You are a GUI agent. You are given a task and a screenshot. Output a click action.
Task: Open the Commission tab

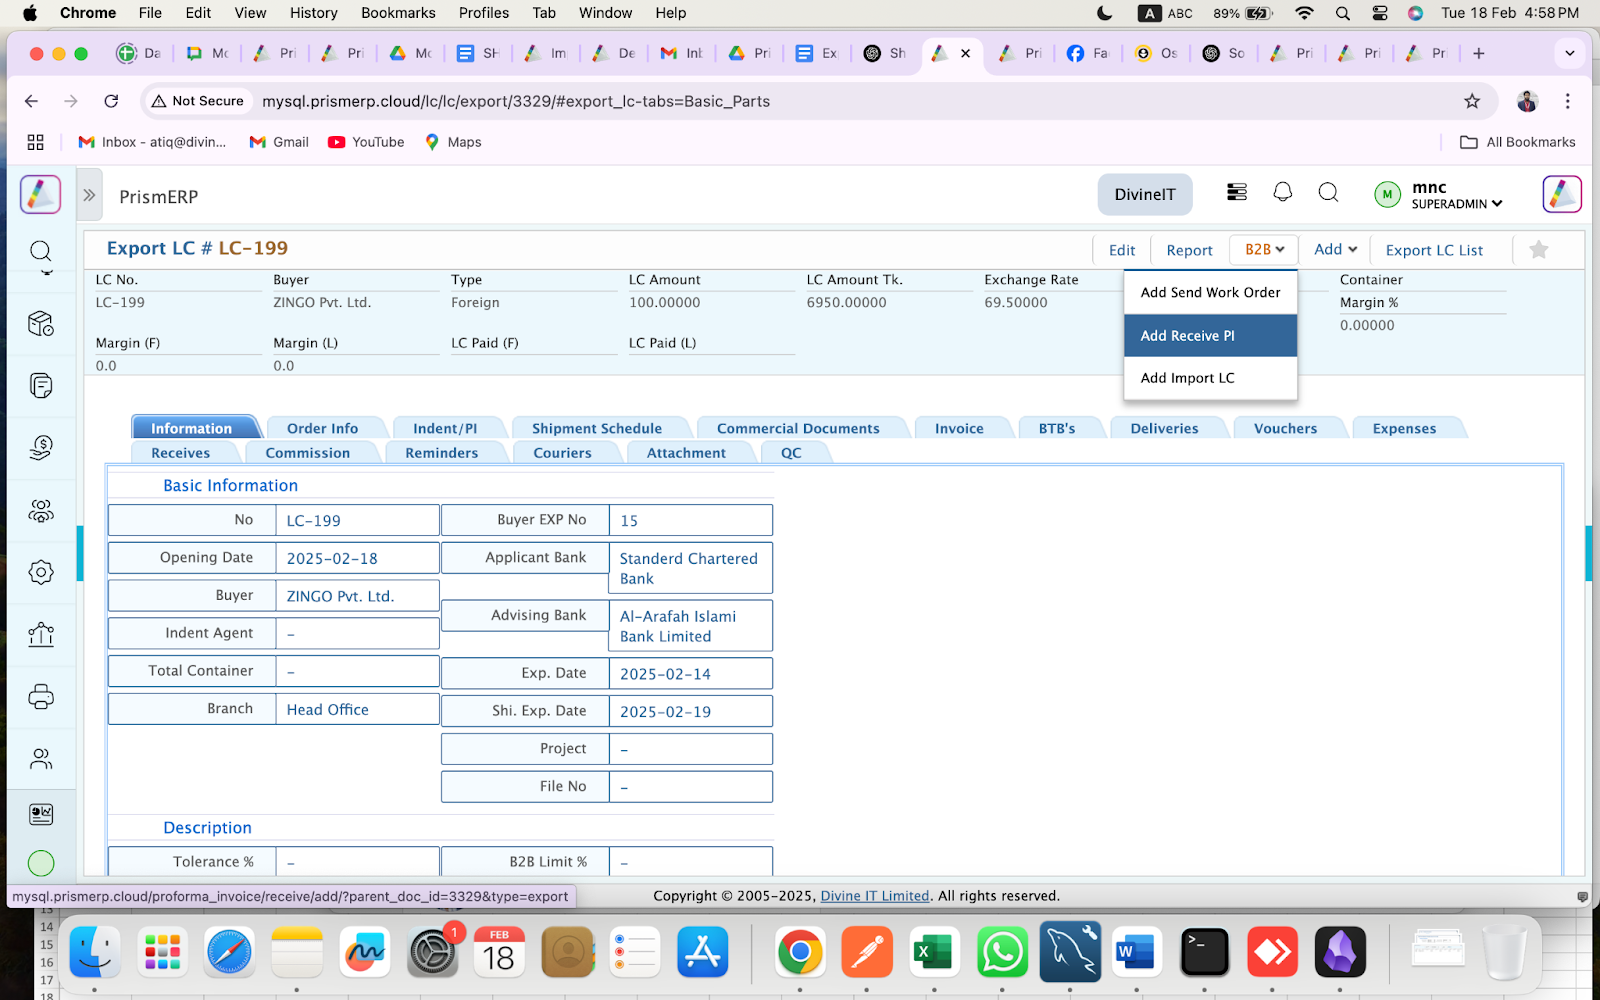(308, 452)
